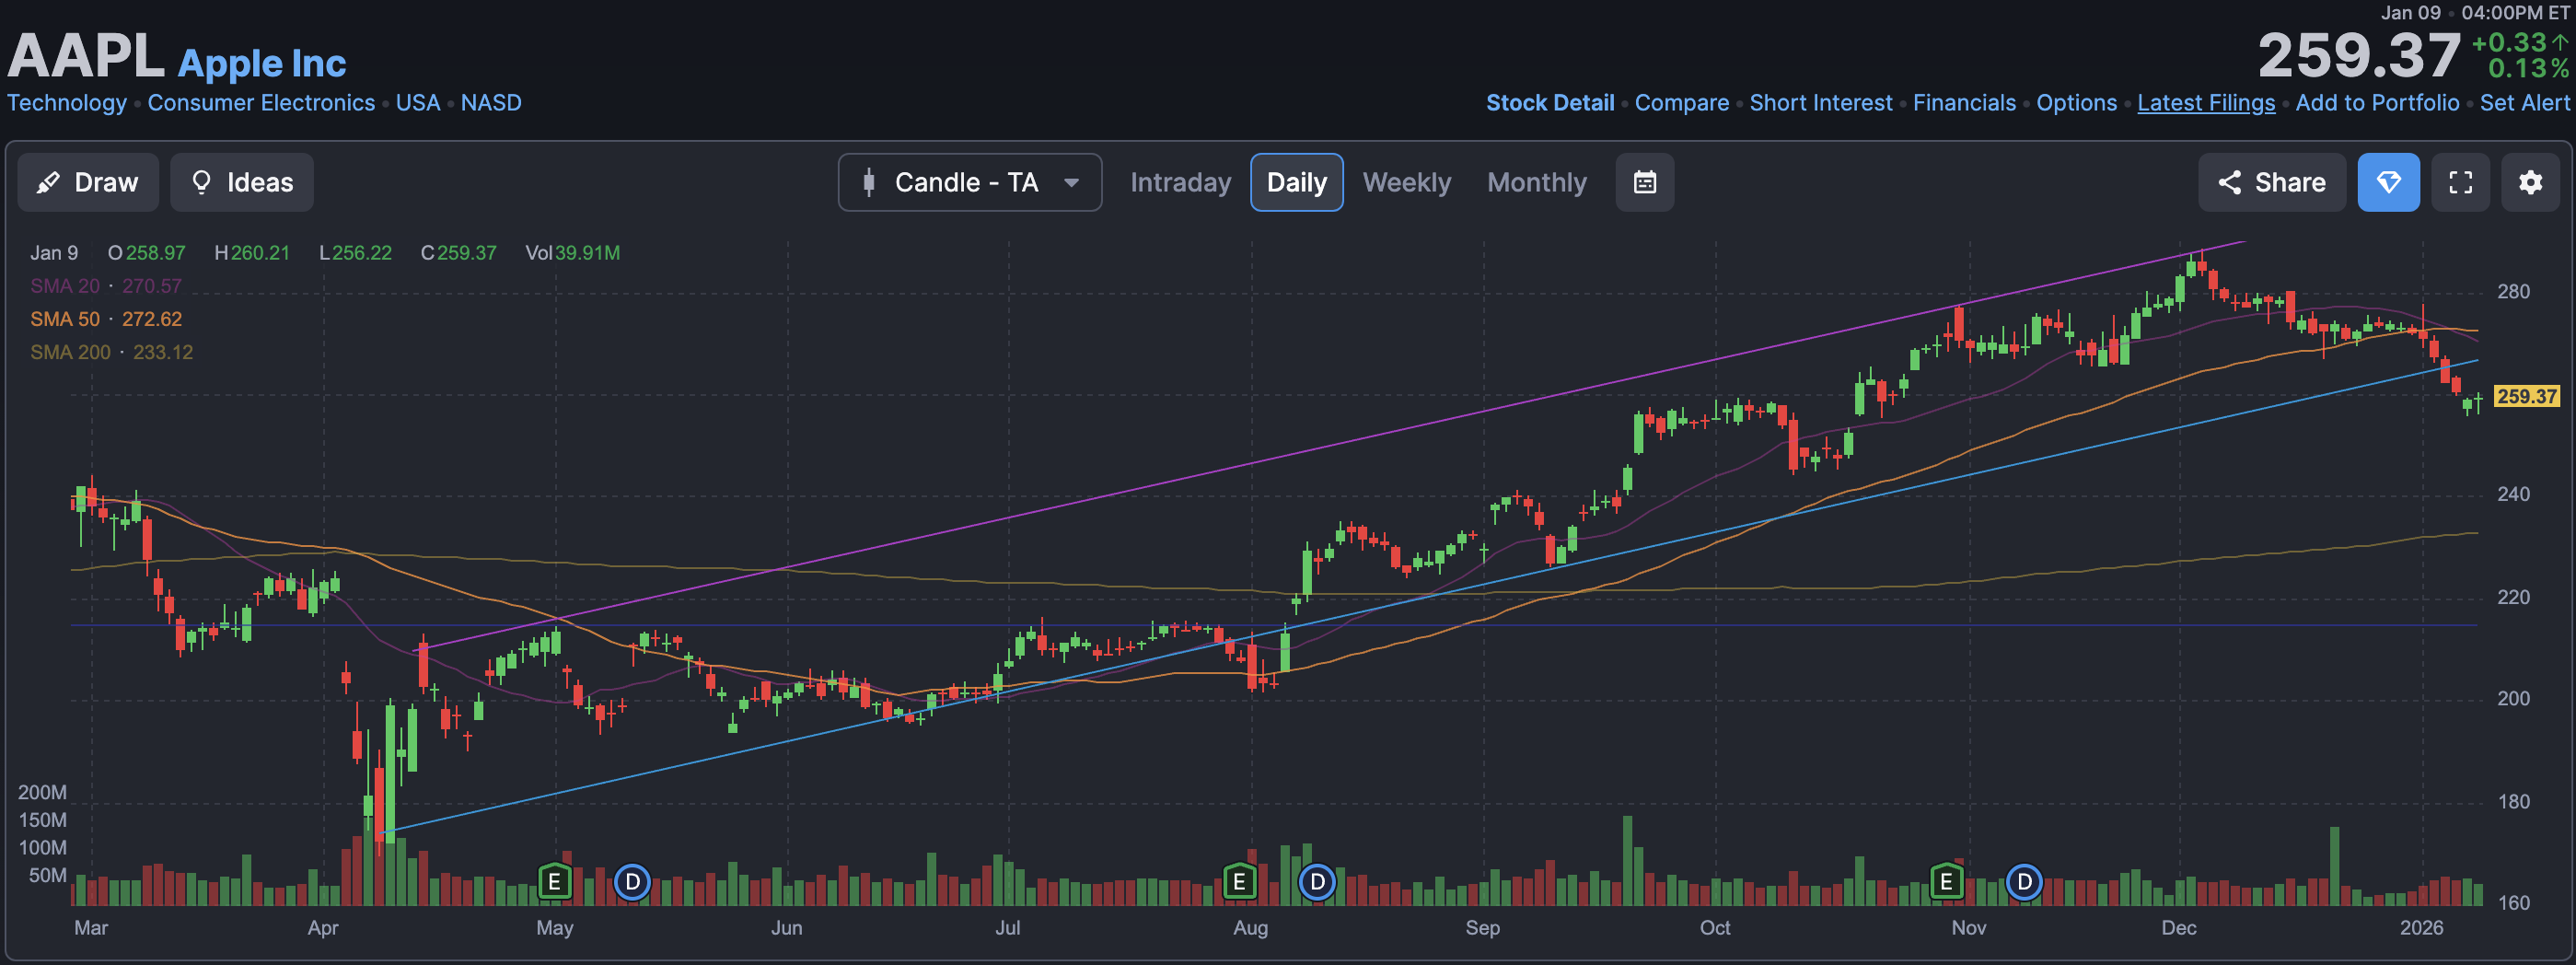Screen dimensions: 2576x965
Task: Click the August dividend D marker
Action: click(1317, 882)
